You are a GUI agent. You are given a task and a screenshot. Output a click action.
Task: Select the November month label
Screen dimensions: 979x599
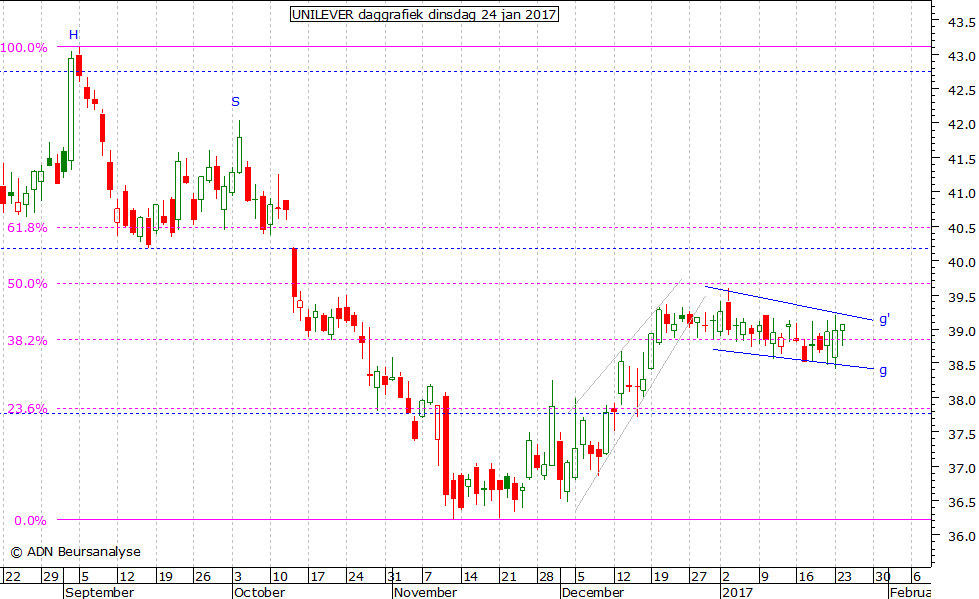[426, 592]
